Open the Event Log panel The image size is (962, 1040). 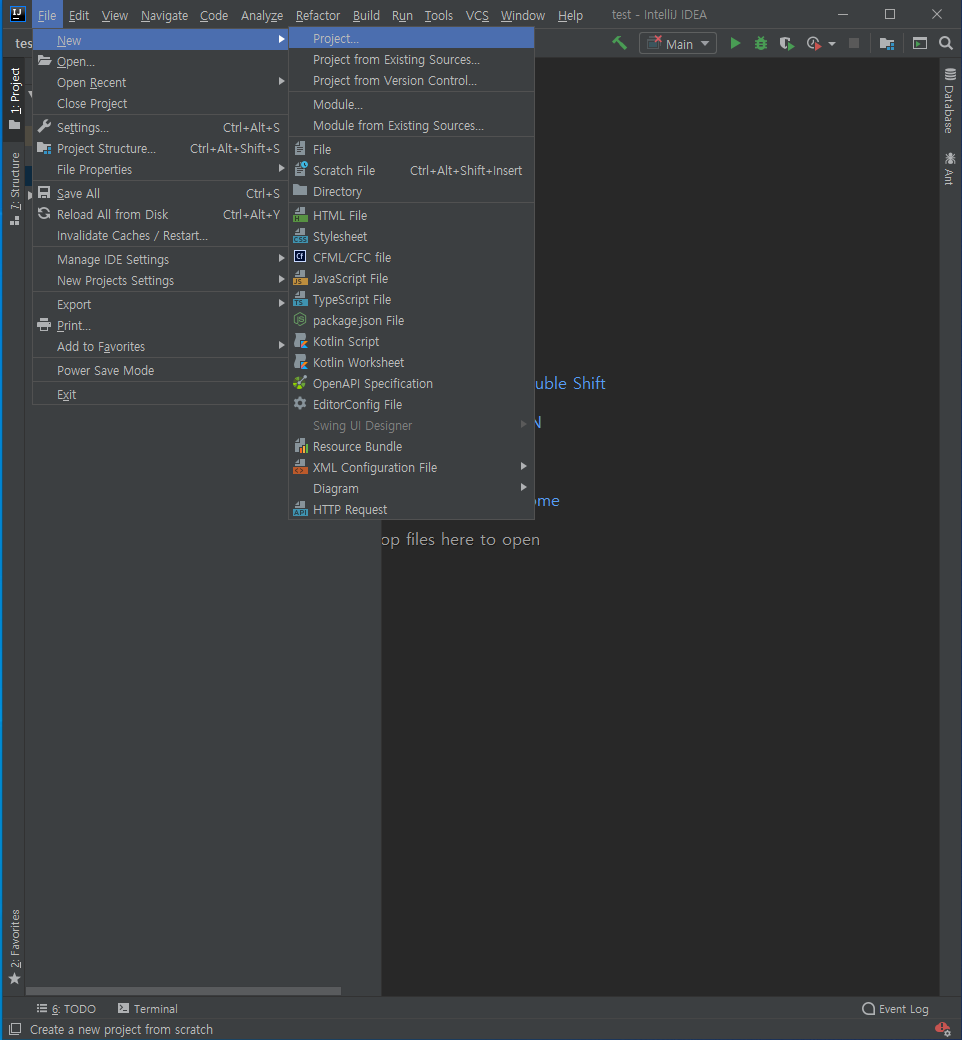coord(895,1009)
